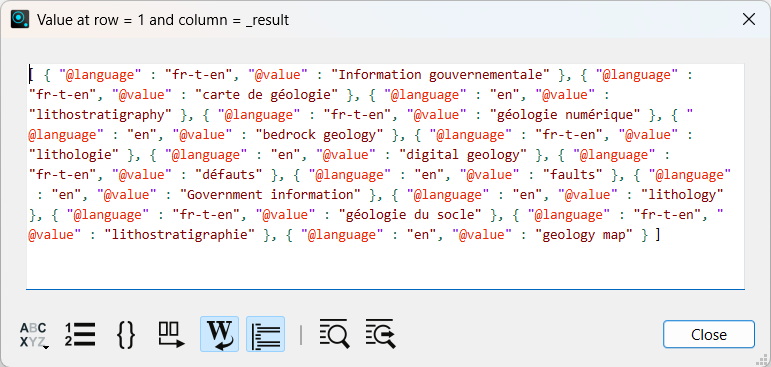
Task: Click the curly braces format icon
Action: [x=126, y=335]
